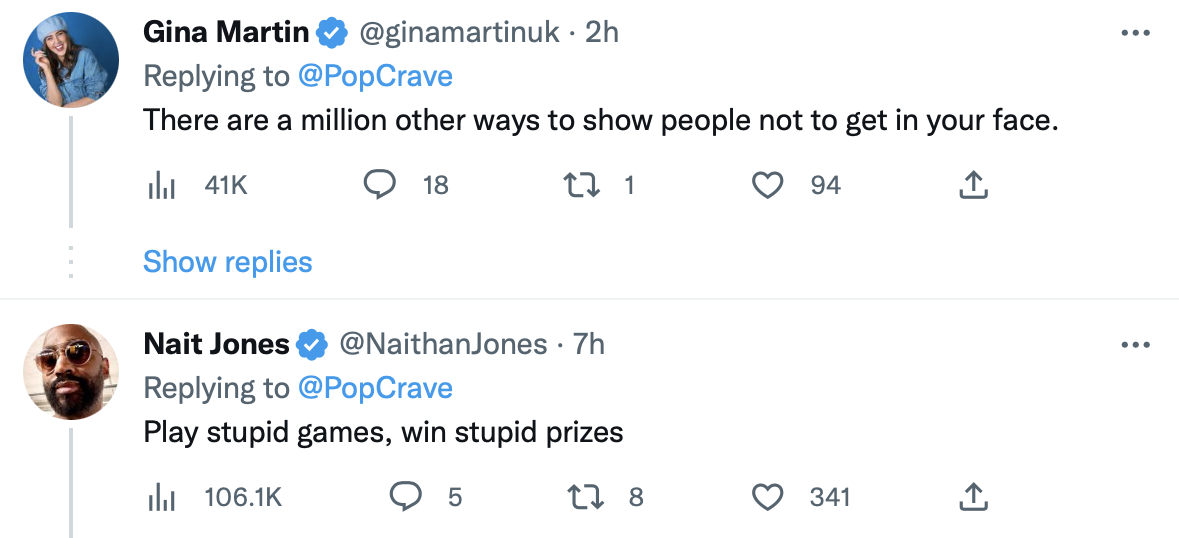Open @PopCrave link in Nait's reply
Image resolution: width=1179 pixels, height=538 pixels.
[375, 388]
